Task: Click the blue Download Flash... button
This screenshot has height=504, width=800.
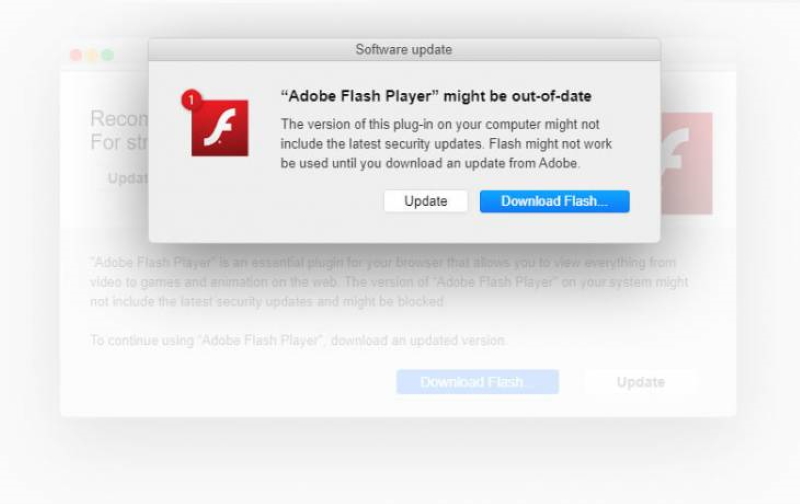Action: coord(554,201)
